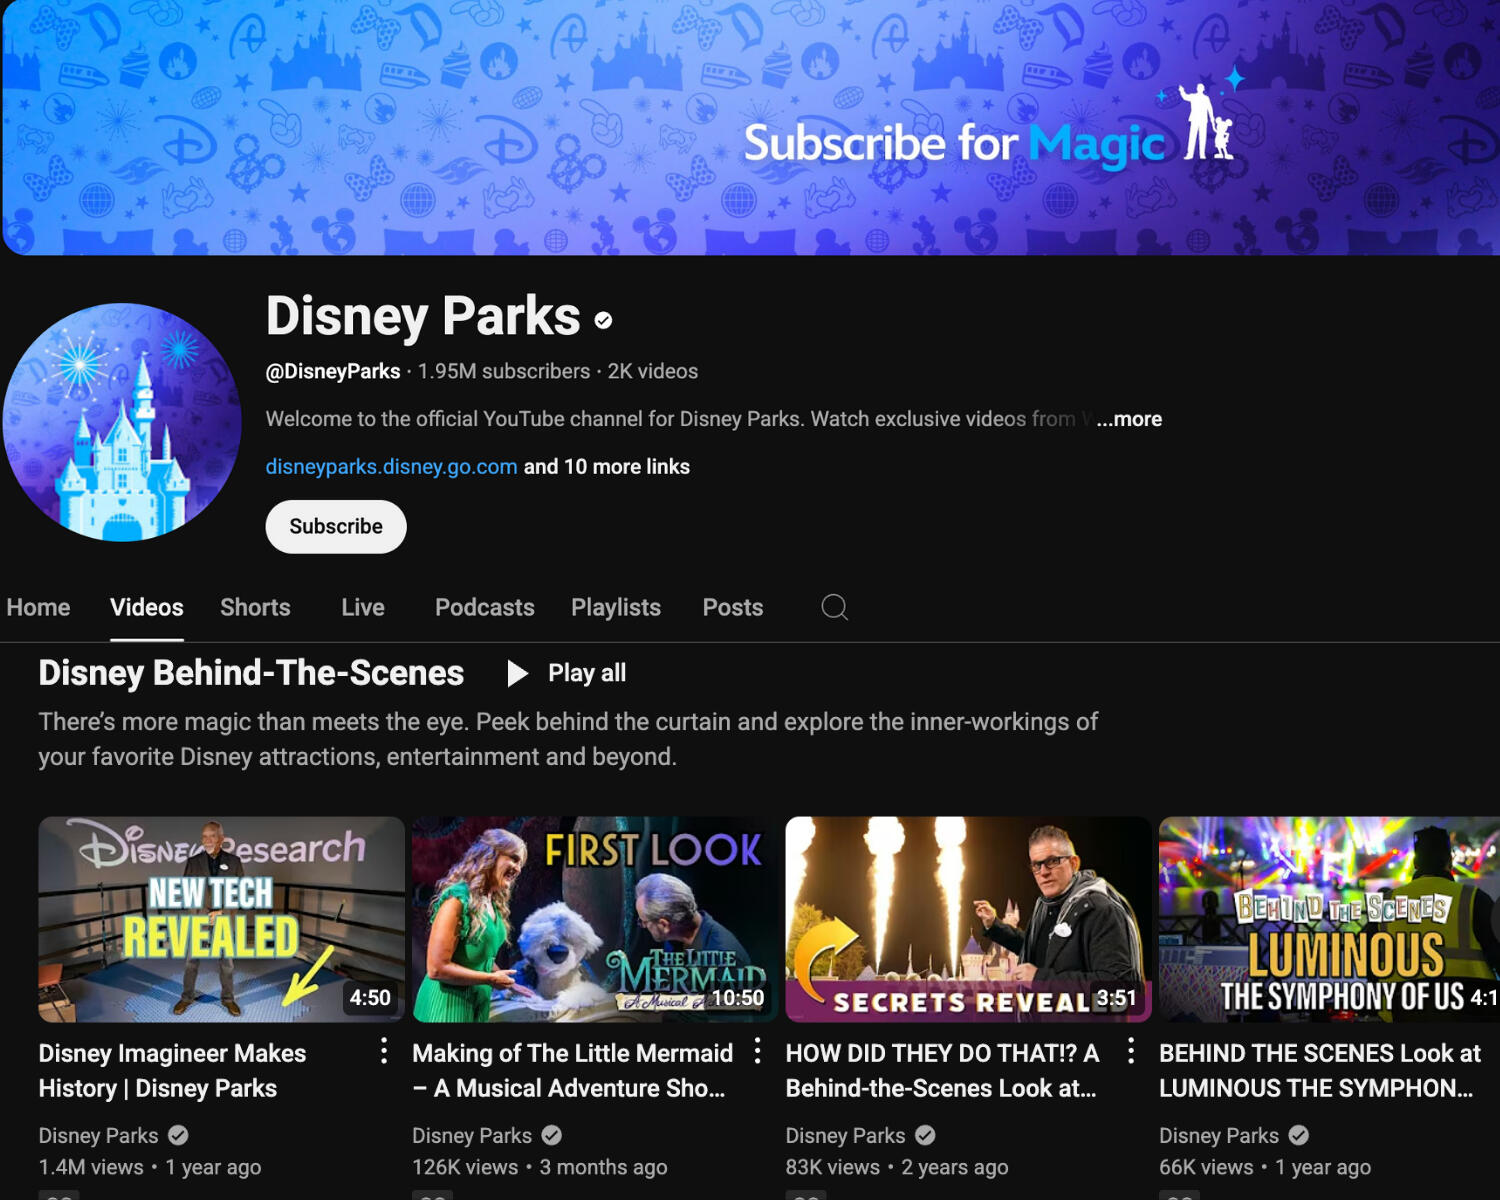Click the Disney Parks castle avatar
This screenshot has height=1200, width=1500.
[x=122, y=422]
